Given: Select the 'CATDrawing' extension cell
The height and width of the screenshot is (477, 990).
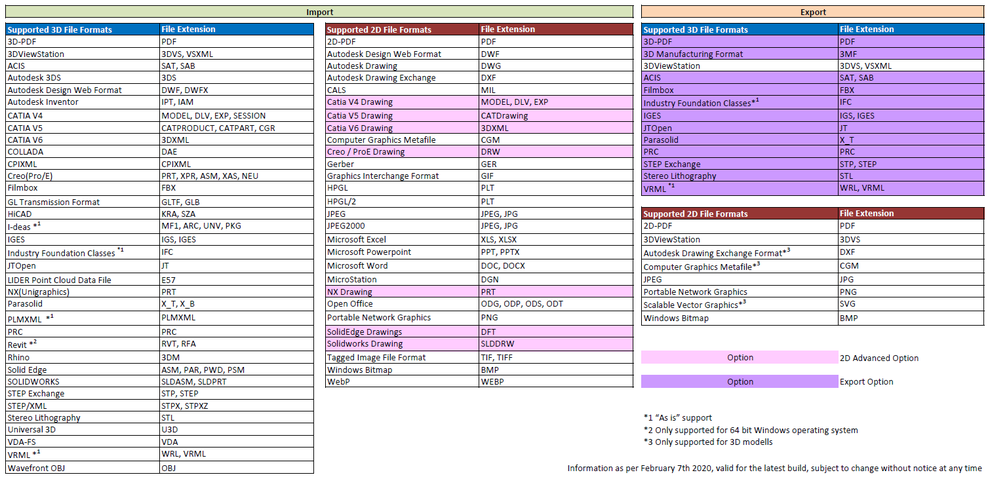Looking at the screenshot, I should click(556, 116).
